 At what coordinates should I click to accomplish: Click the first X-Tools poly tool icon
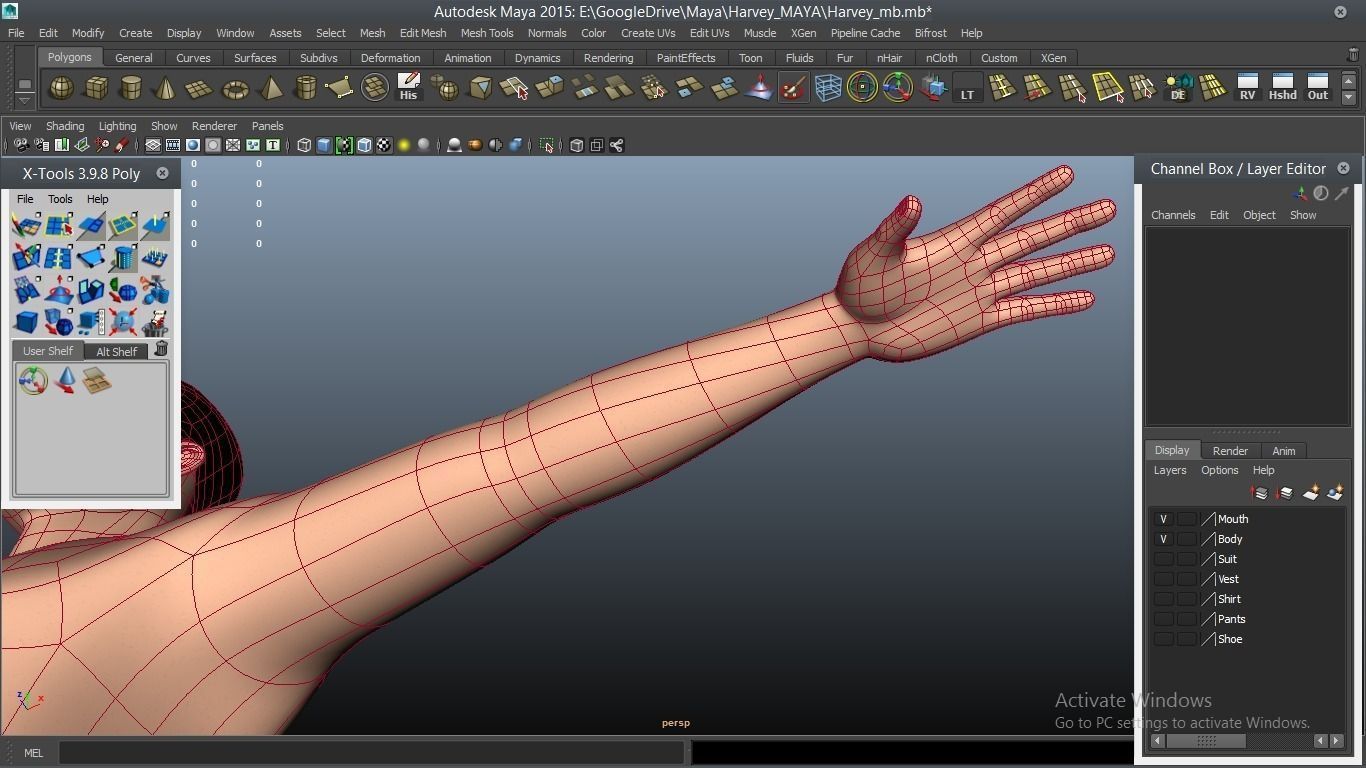click(x=26, y=225)
